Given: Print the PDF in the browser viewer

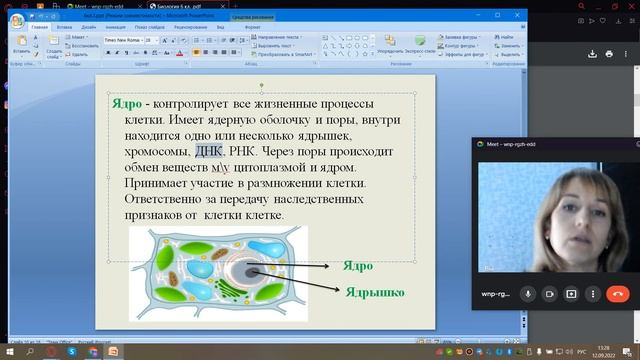Looking at the screenshot, I should (609, 54).
